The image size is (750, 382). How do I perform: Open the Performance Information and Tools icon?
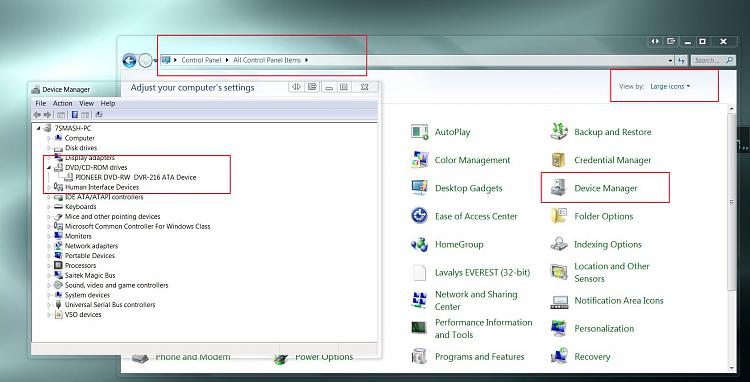coord(419,328)
